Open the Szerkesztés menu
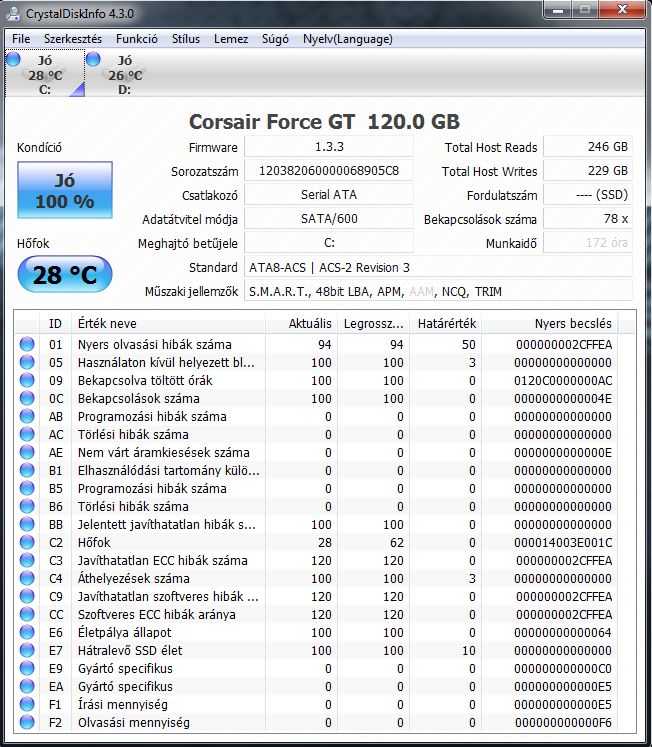Viewport: 652px width, 747px height. 73,39
